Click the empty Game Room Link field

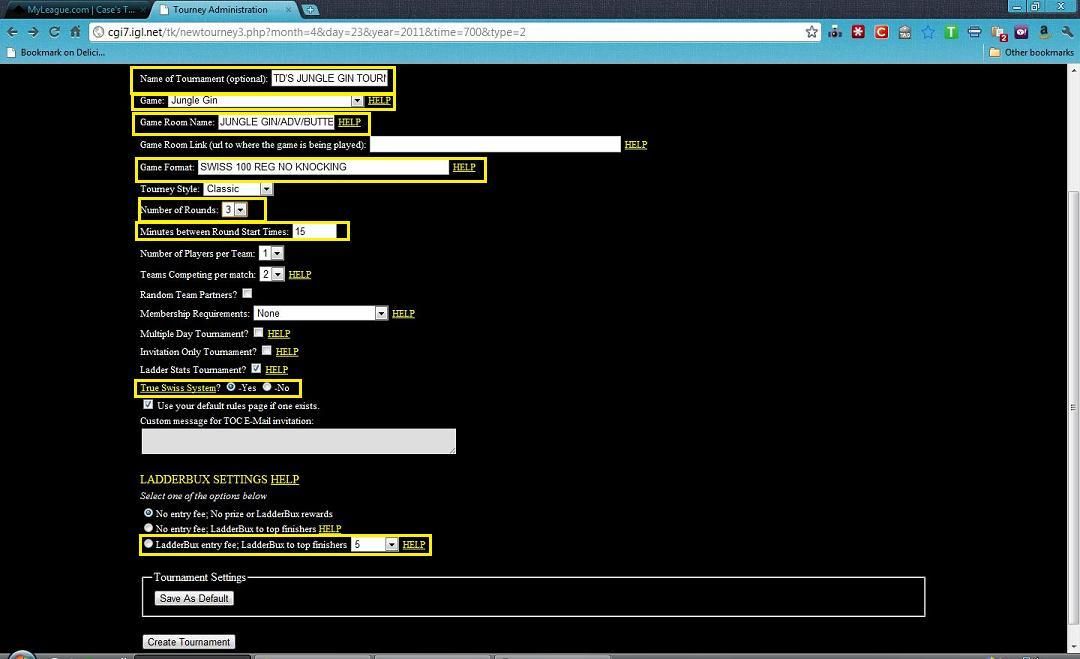tap(495, 144)
